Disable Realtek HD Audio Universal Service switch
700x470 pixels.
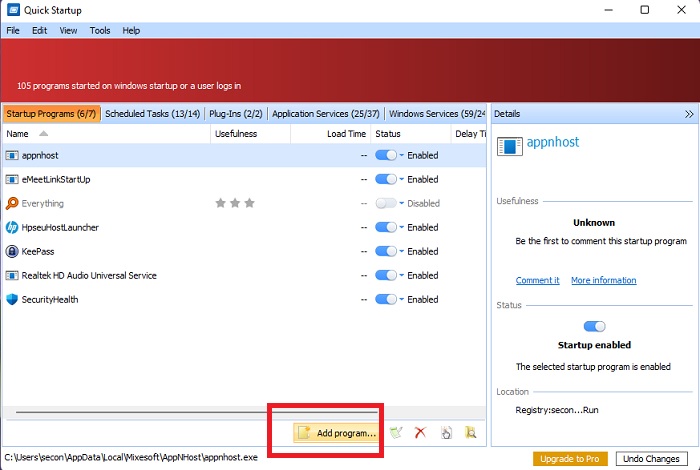coord(386,275)
